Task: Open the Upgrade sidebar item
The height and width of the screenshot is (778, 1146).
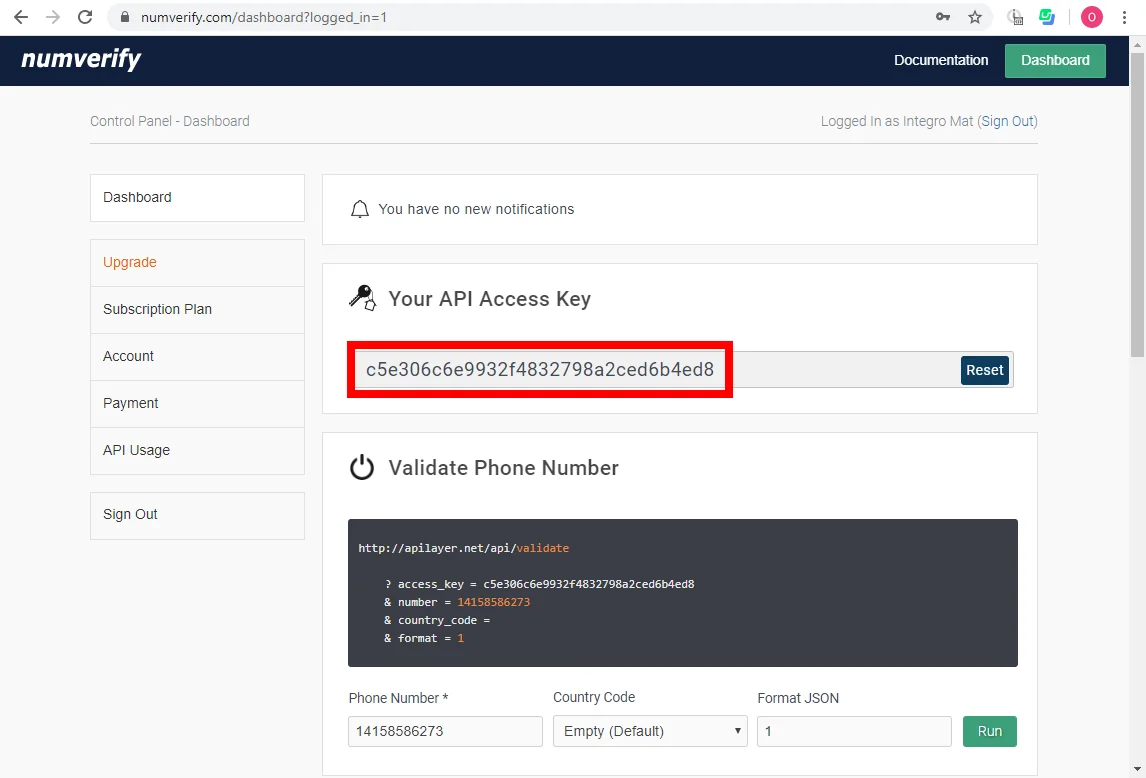Action: click(197, 263)
